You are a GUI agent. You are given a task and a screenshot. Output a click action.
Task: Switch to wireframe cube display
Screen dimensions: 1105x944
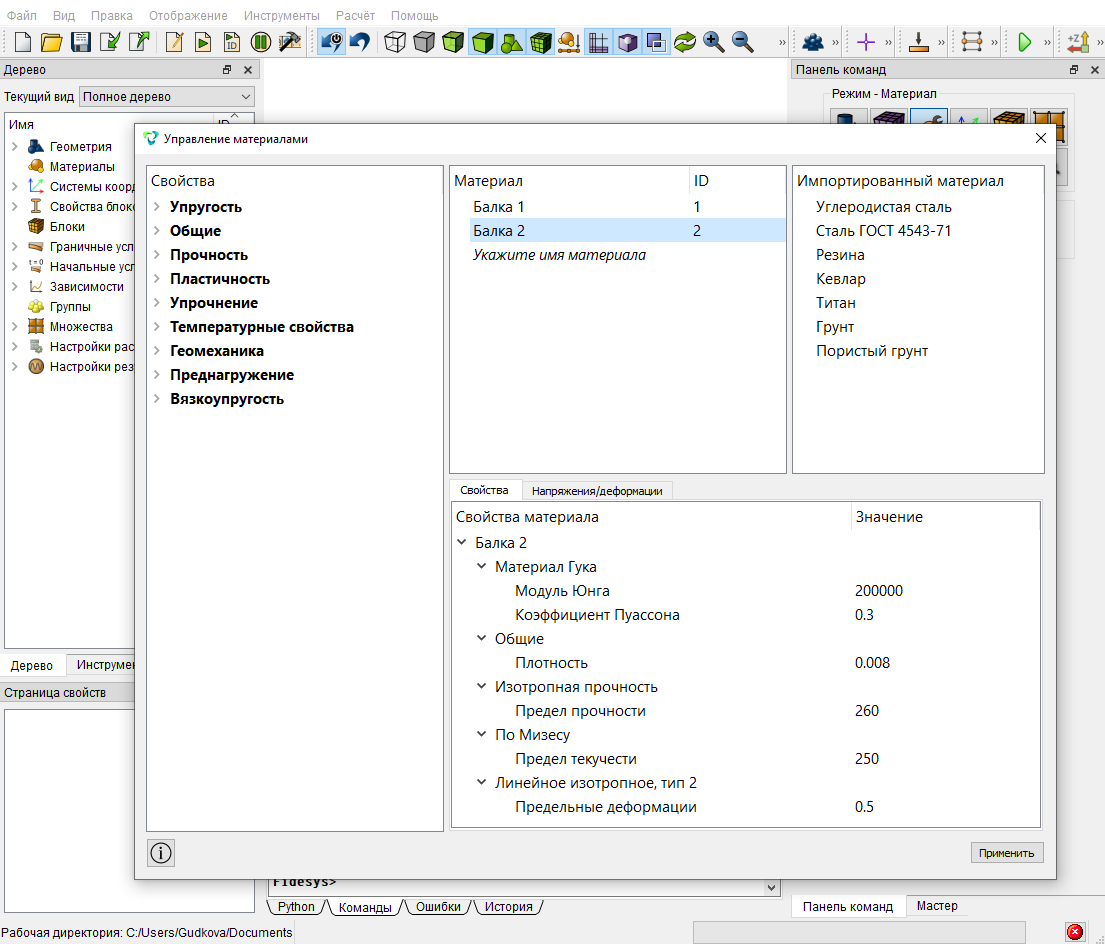point(395,42)
